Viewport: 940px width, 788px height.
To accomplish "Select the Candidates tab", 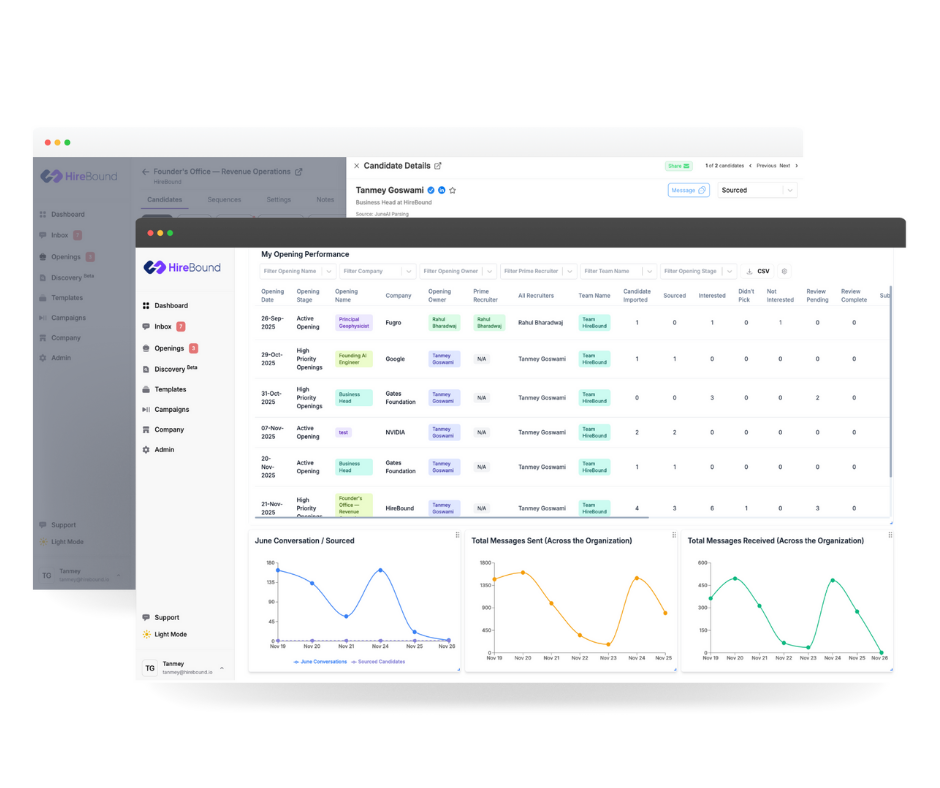I will click(x=165, y=200).
